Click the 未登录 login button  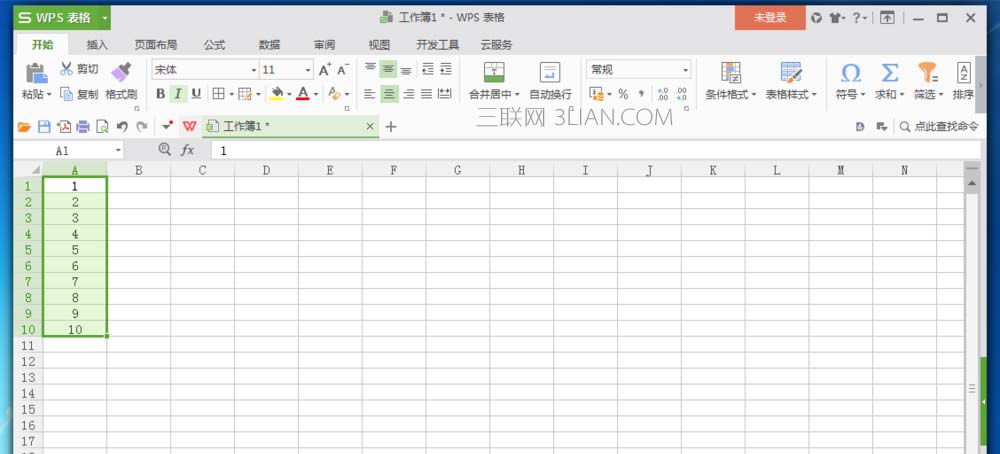pos(769,17)
